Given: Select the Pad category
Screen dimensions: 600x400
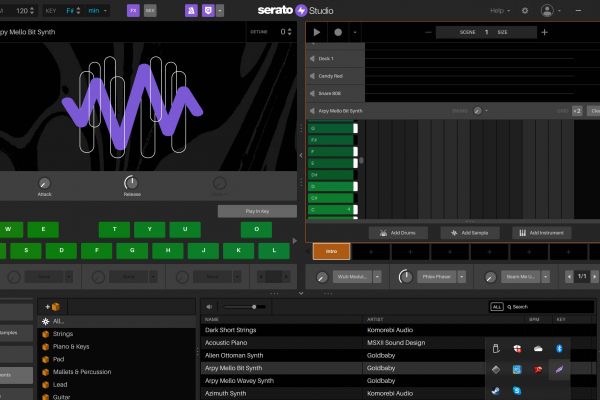Looking at the screenshot, I should click(117, 359).
